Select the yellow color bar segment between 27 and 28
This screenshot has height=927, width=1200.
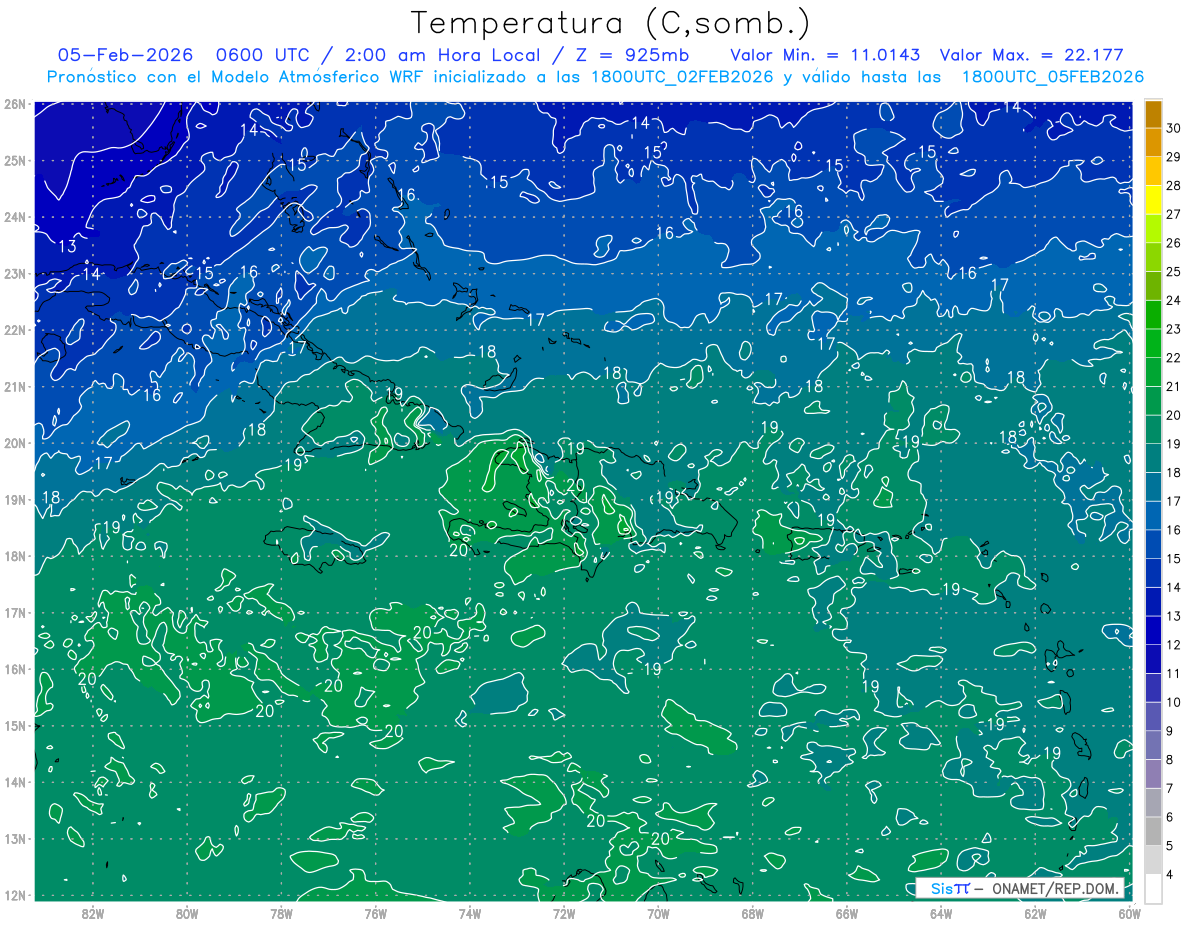[1154, 200]
